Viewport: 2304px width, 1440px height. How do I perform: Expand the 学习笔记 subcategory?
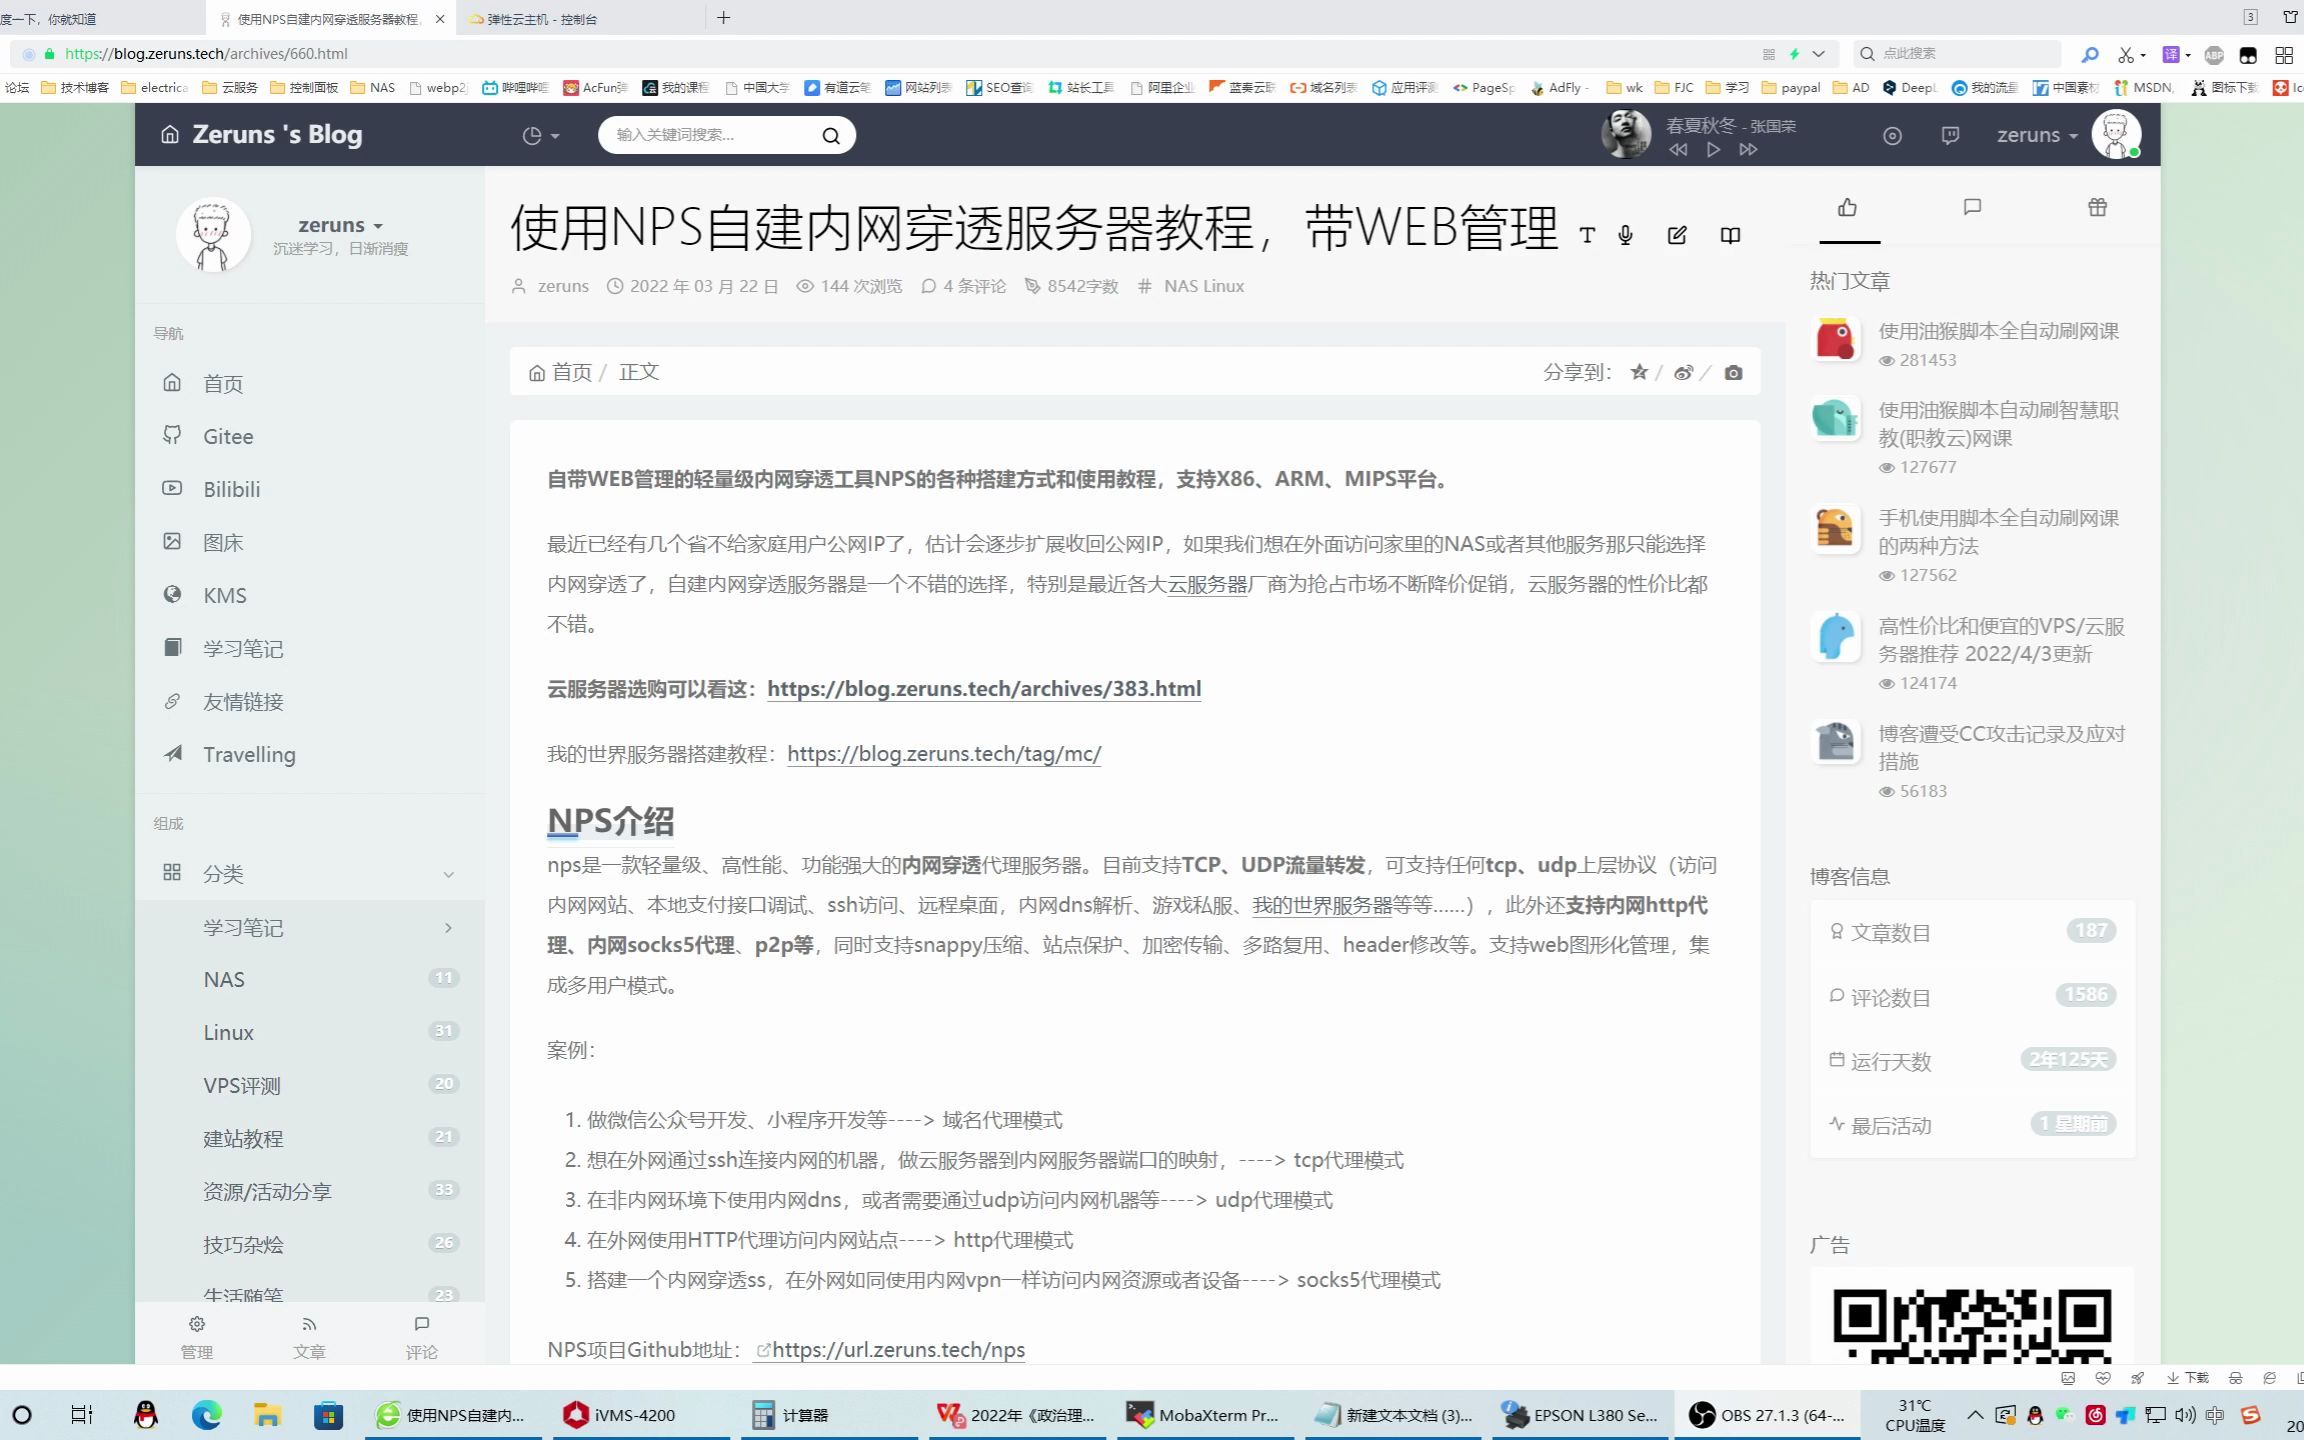tap(310, 928)
